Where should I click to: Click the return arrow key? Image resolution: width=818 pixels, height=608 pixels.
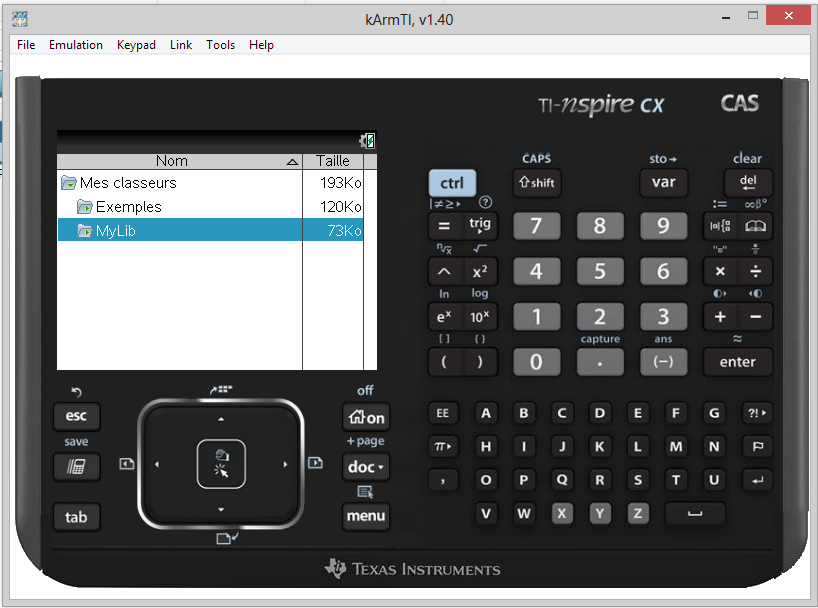coord(757,480)
